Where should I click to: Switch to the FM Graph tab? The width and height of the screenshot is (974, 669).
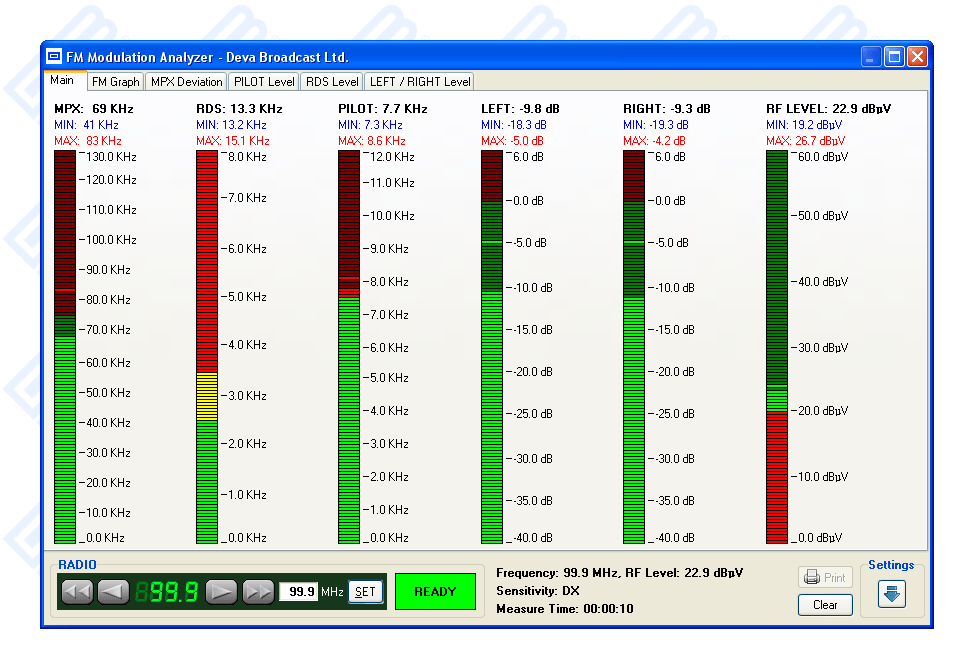point(116,82)
